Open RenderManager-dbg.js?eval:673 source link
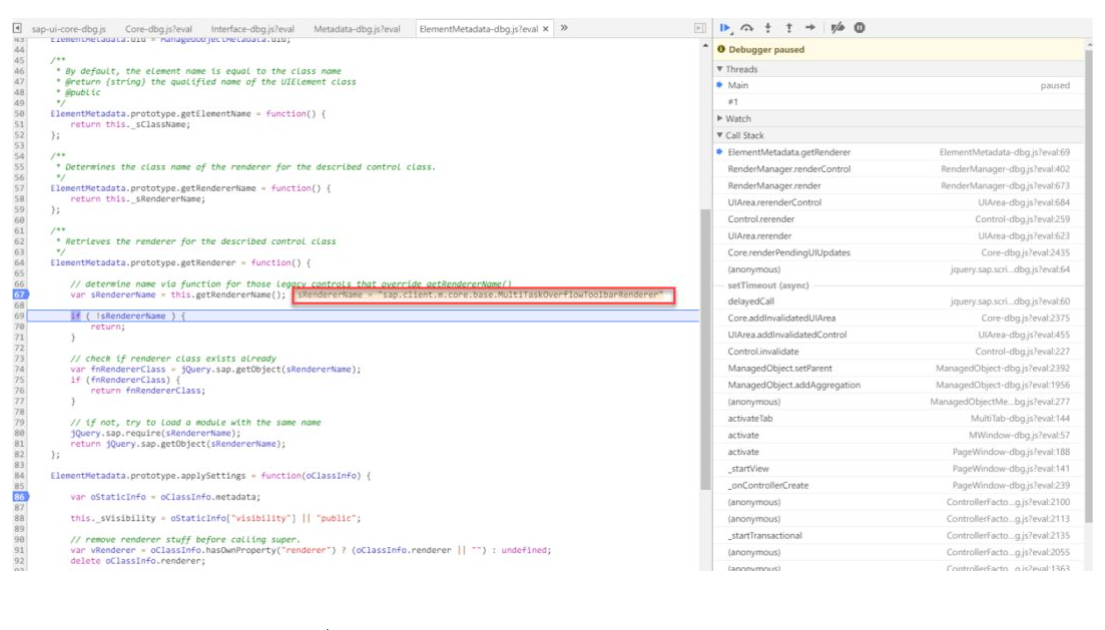 click(x=1005, y=185)
